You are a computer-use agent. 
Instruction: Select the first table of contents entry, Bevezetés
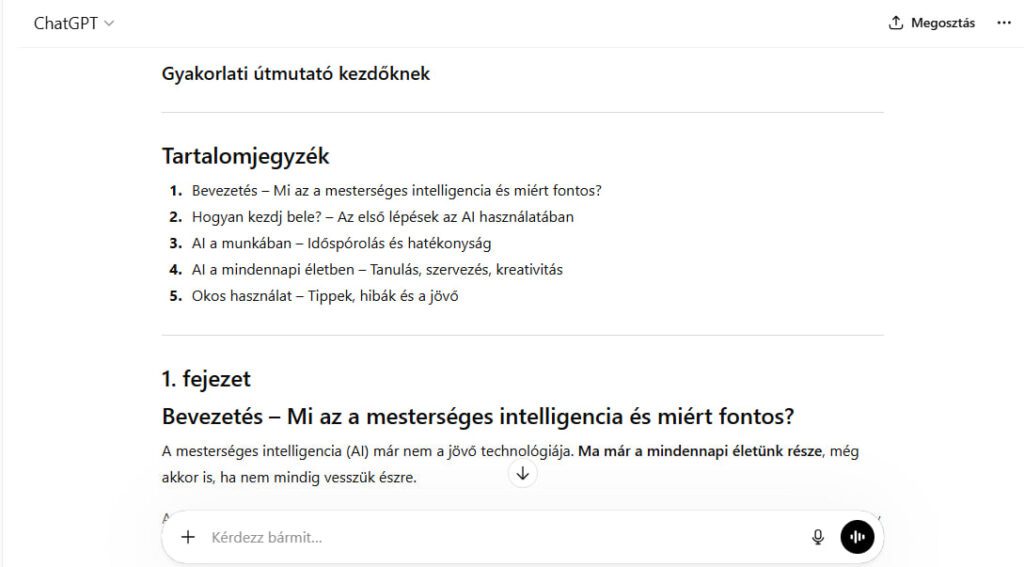397,190
